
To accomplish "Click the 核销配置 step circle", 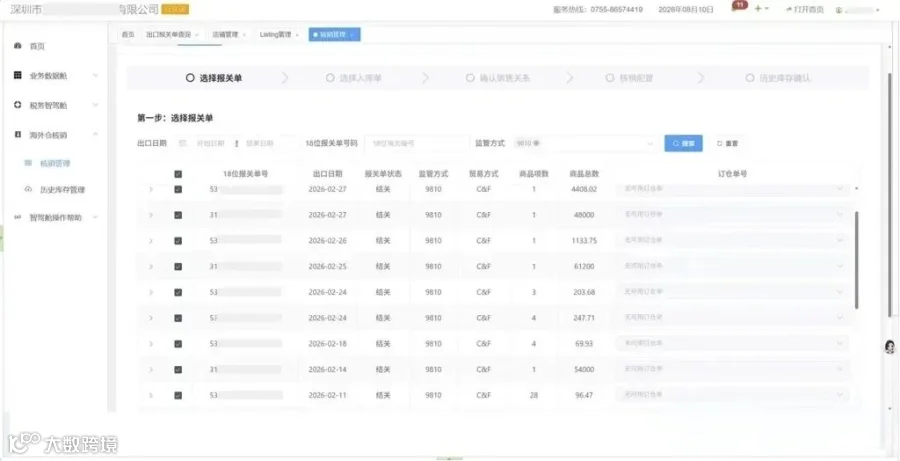I will (x=610, y=78).
